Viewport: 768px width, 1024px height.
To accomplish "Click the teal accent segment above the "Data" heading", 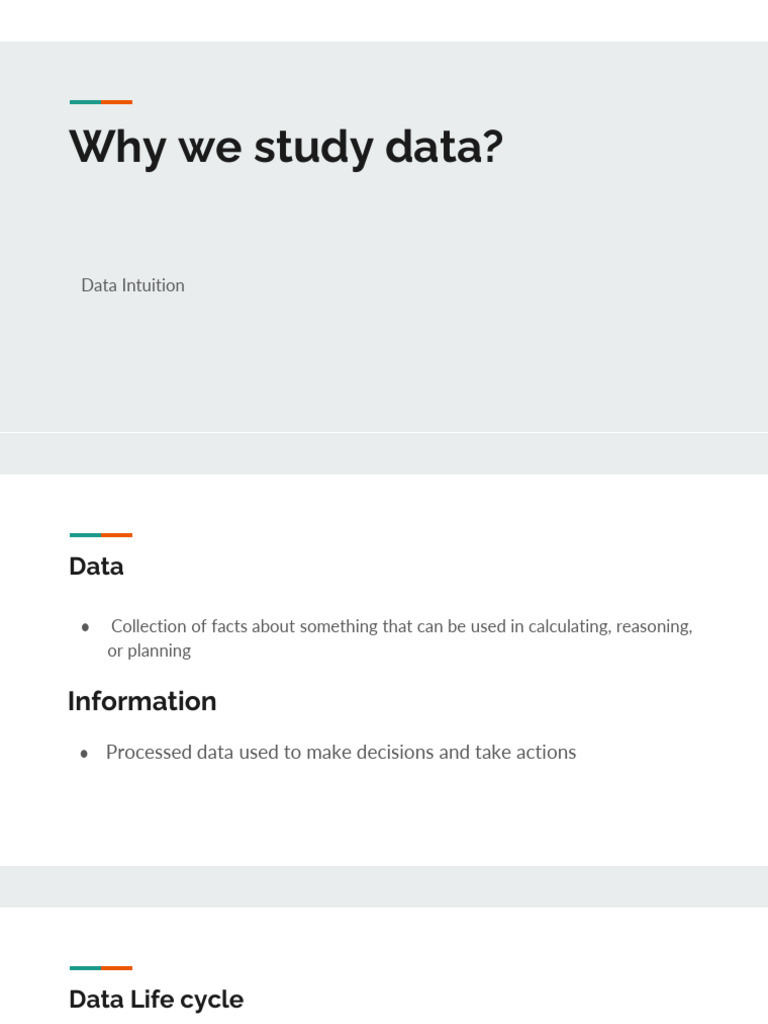I will coord(85,535).
